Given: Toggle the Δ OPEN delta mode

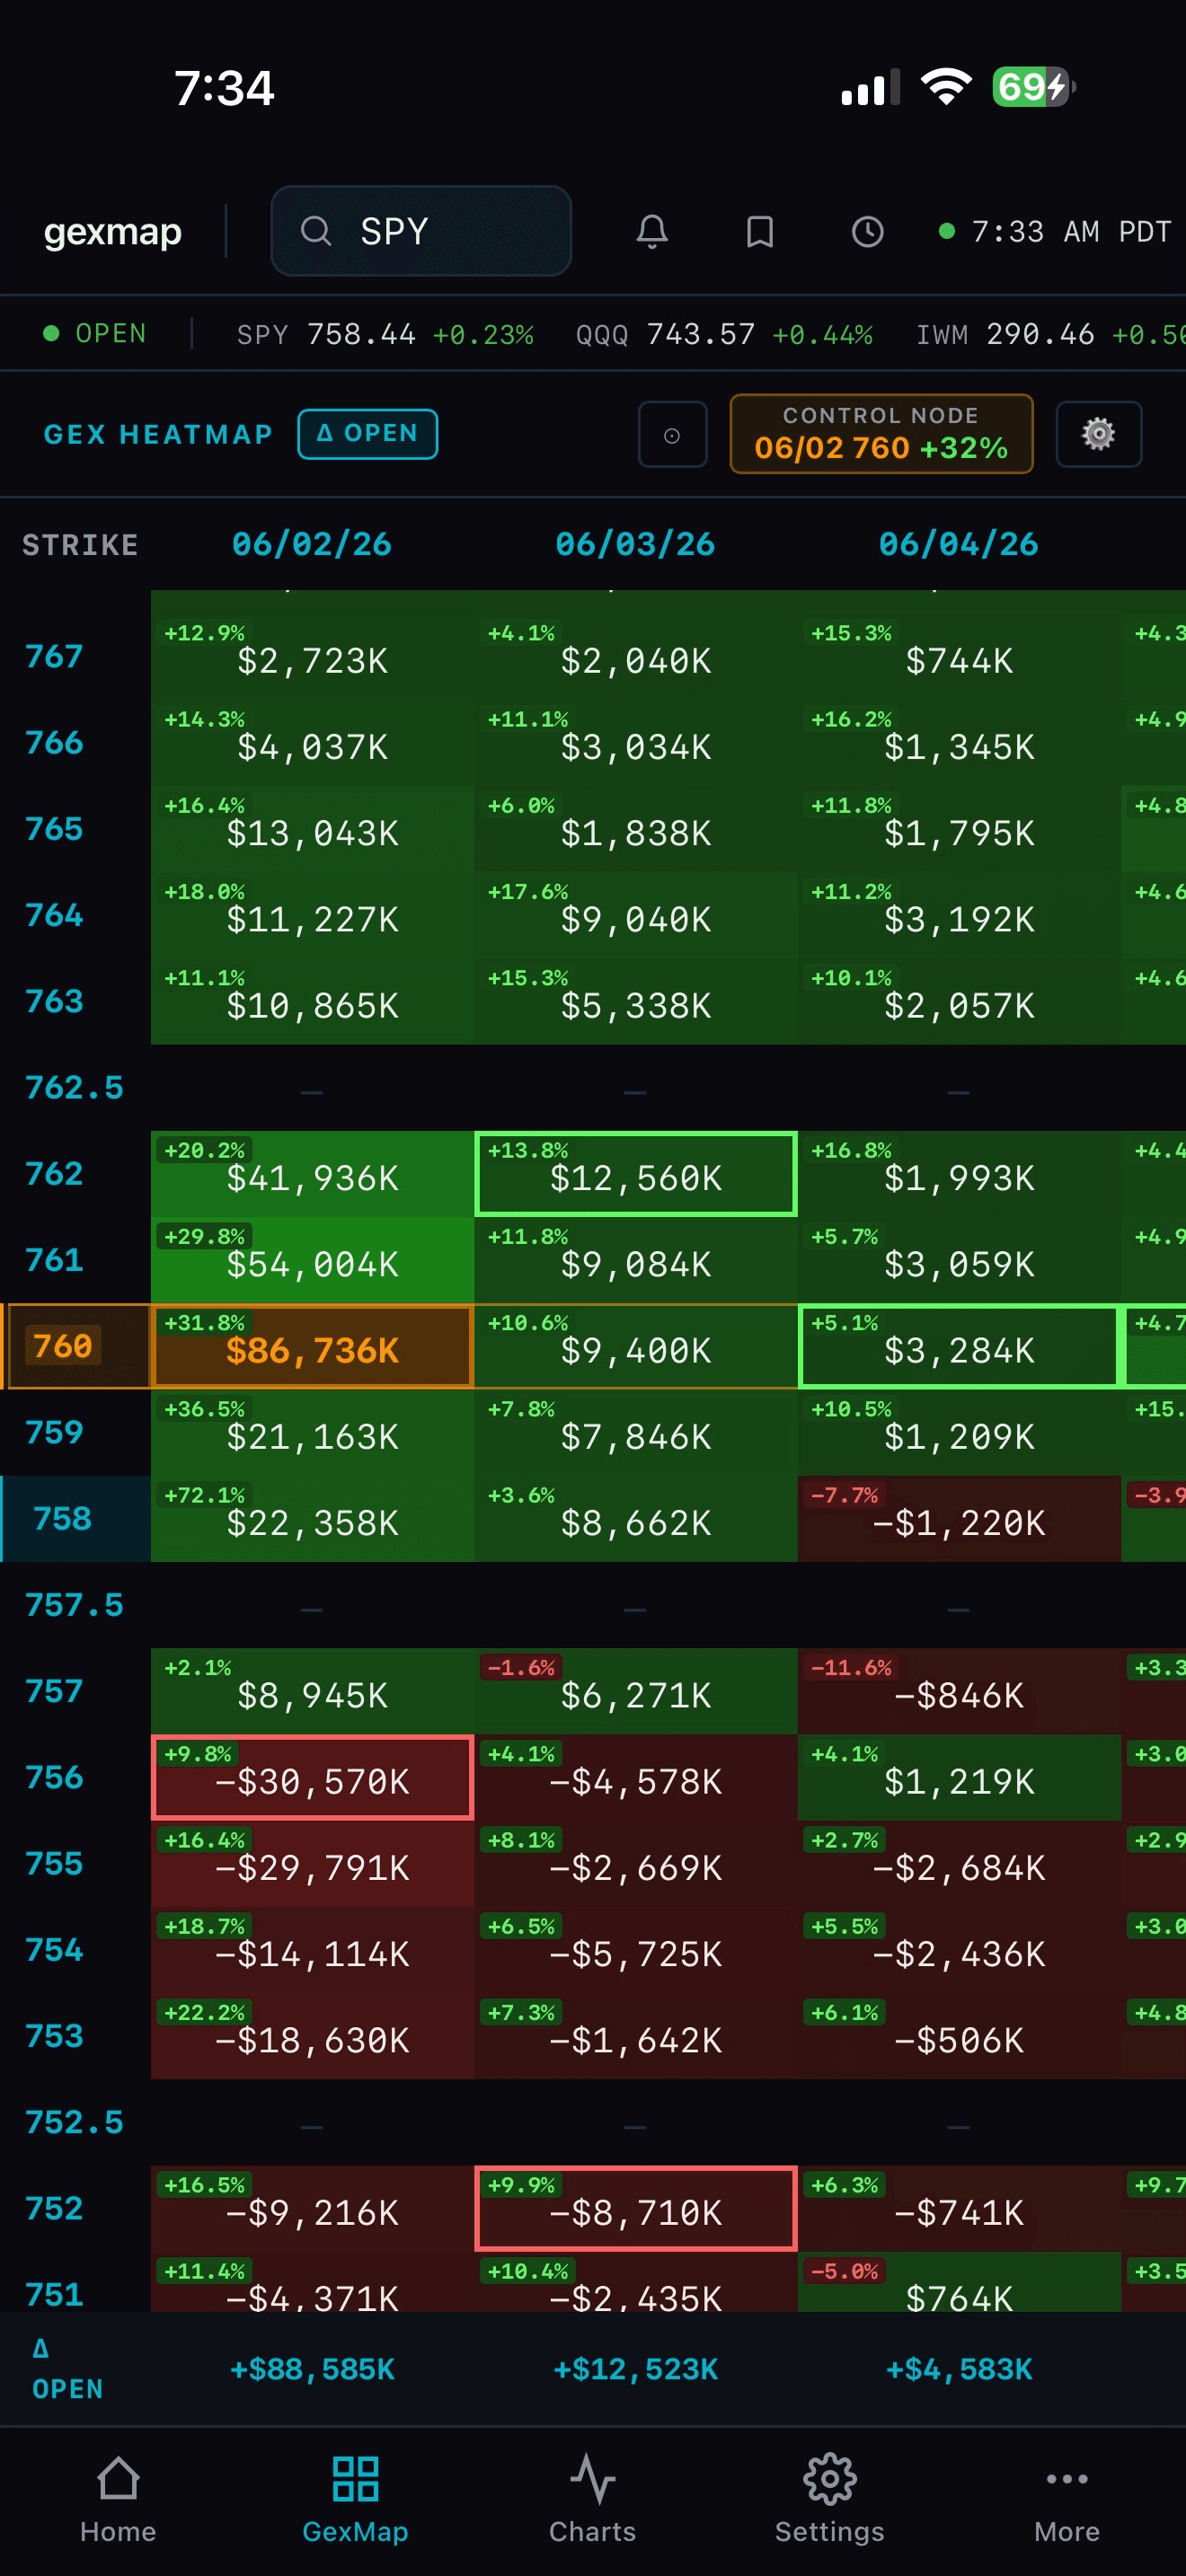Looking at the screenshot, I should pyautogui.click(x=368, y=434).
